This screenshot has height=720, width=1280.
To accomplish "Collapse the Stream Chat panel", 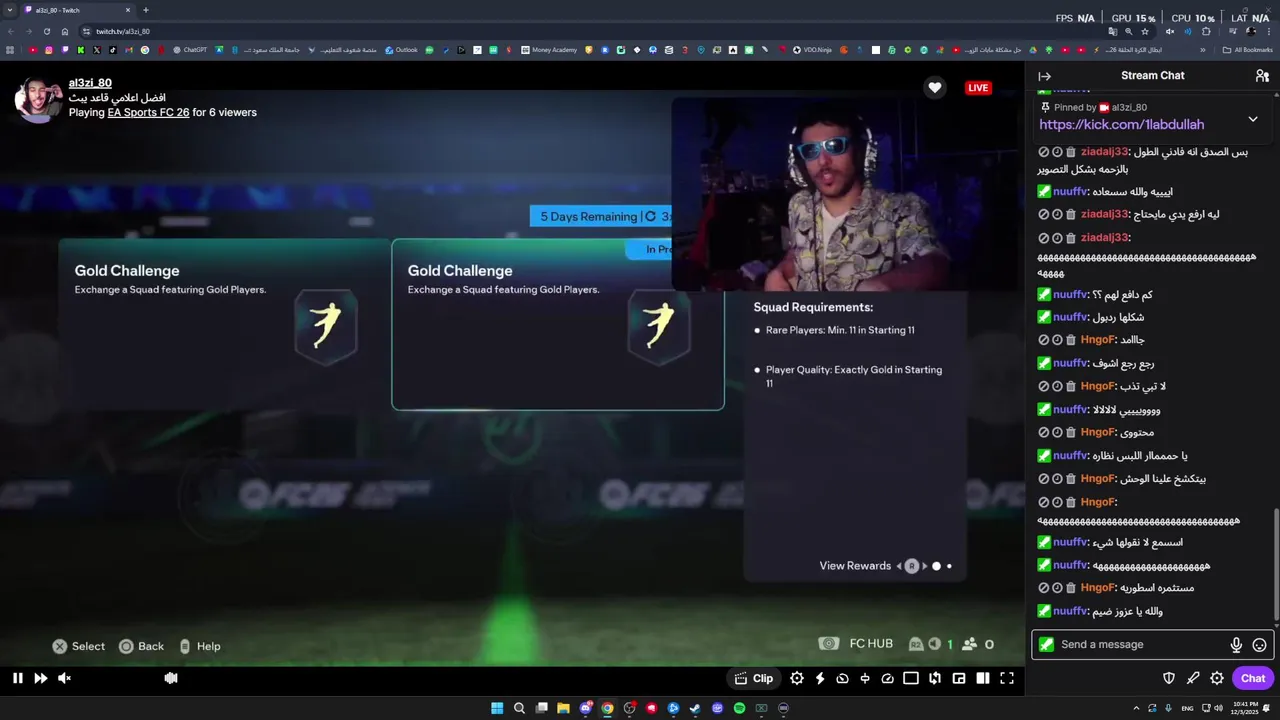I will [1044, 76].
